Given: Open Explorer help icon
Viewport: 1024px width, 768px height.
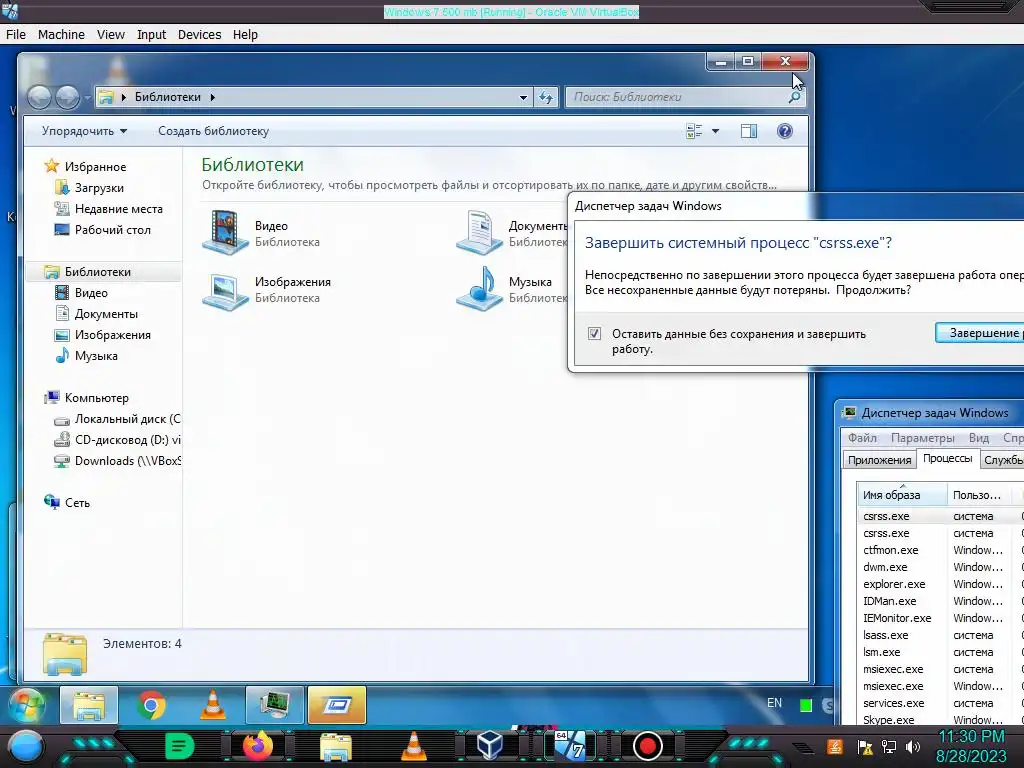Looking at the screenshot, I should [x=785, y=131].
